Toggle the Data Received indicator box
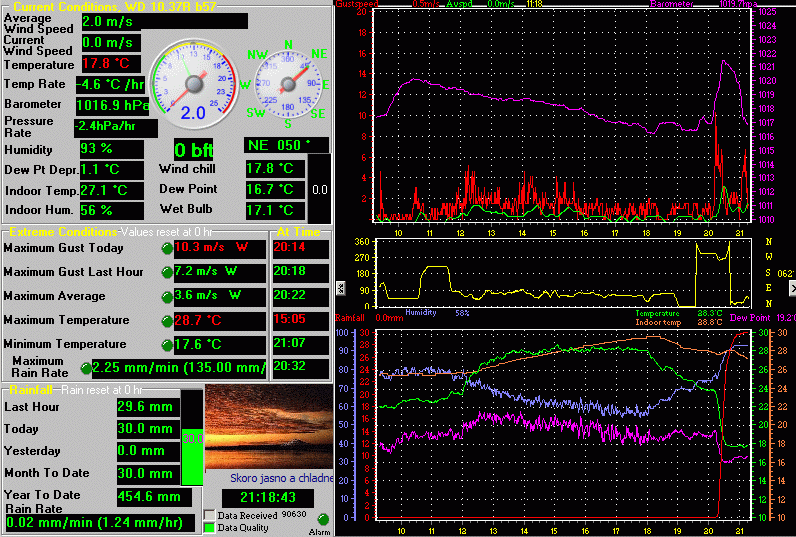 [209, 515]
